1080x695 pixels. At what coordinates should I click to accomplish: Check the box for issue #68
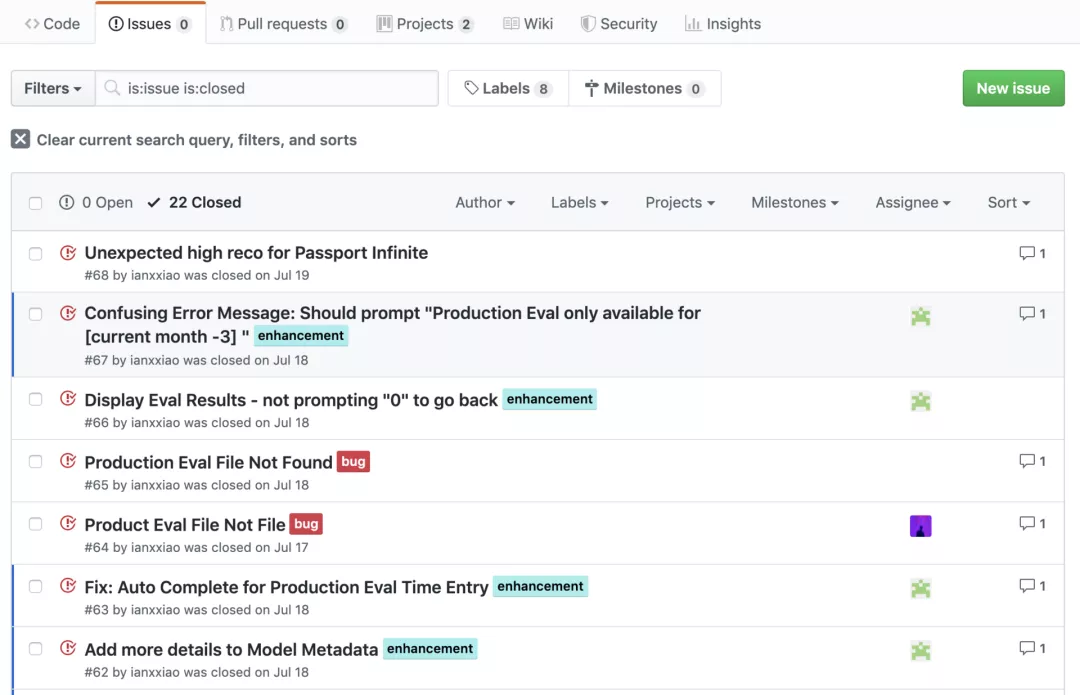pos(36,254)
